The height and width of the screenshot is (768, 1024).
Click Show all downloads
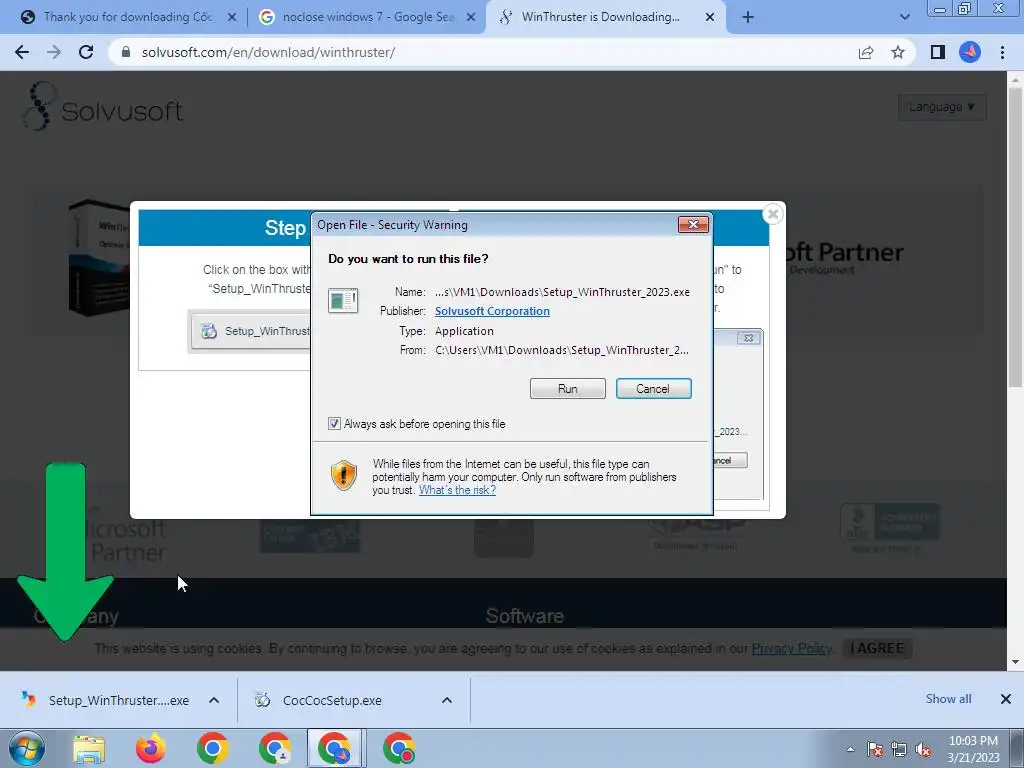coord(948,699)
